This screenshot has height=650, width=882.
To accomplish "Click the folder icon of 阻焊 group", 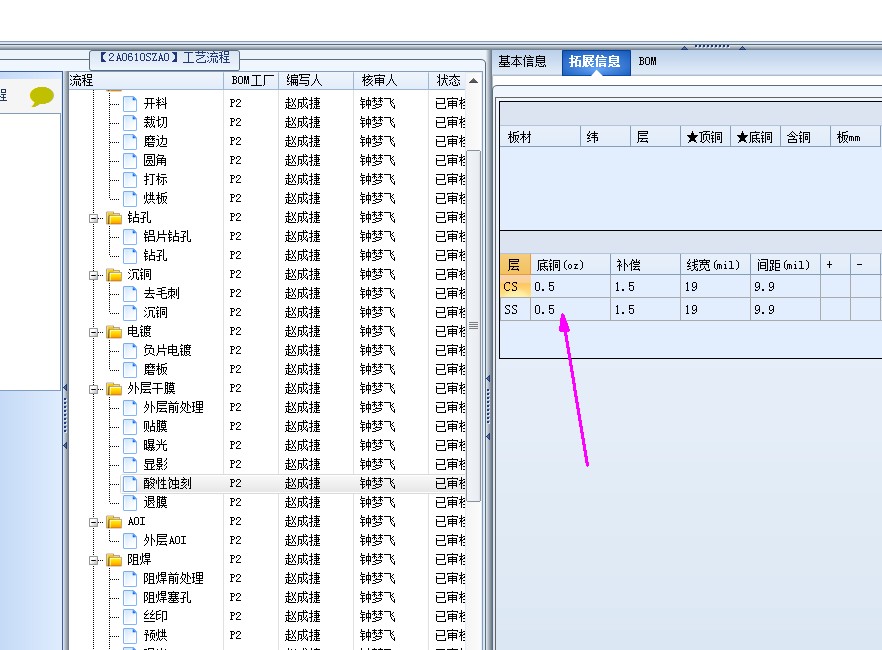I will [x=114, y=560].
